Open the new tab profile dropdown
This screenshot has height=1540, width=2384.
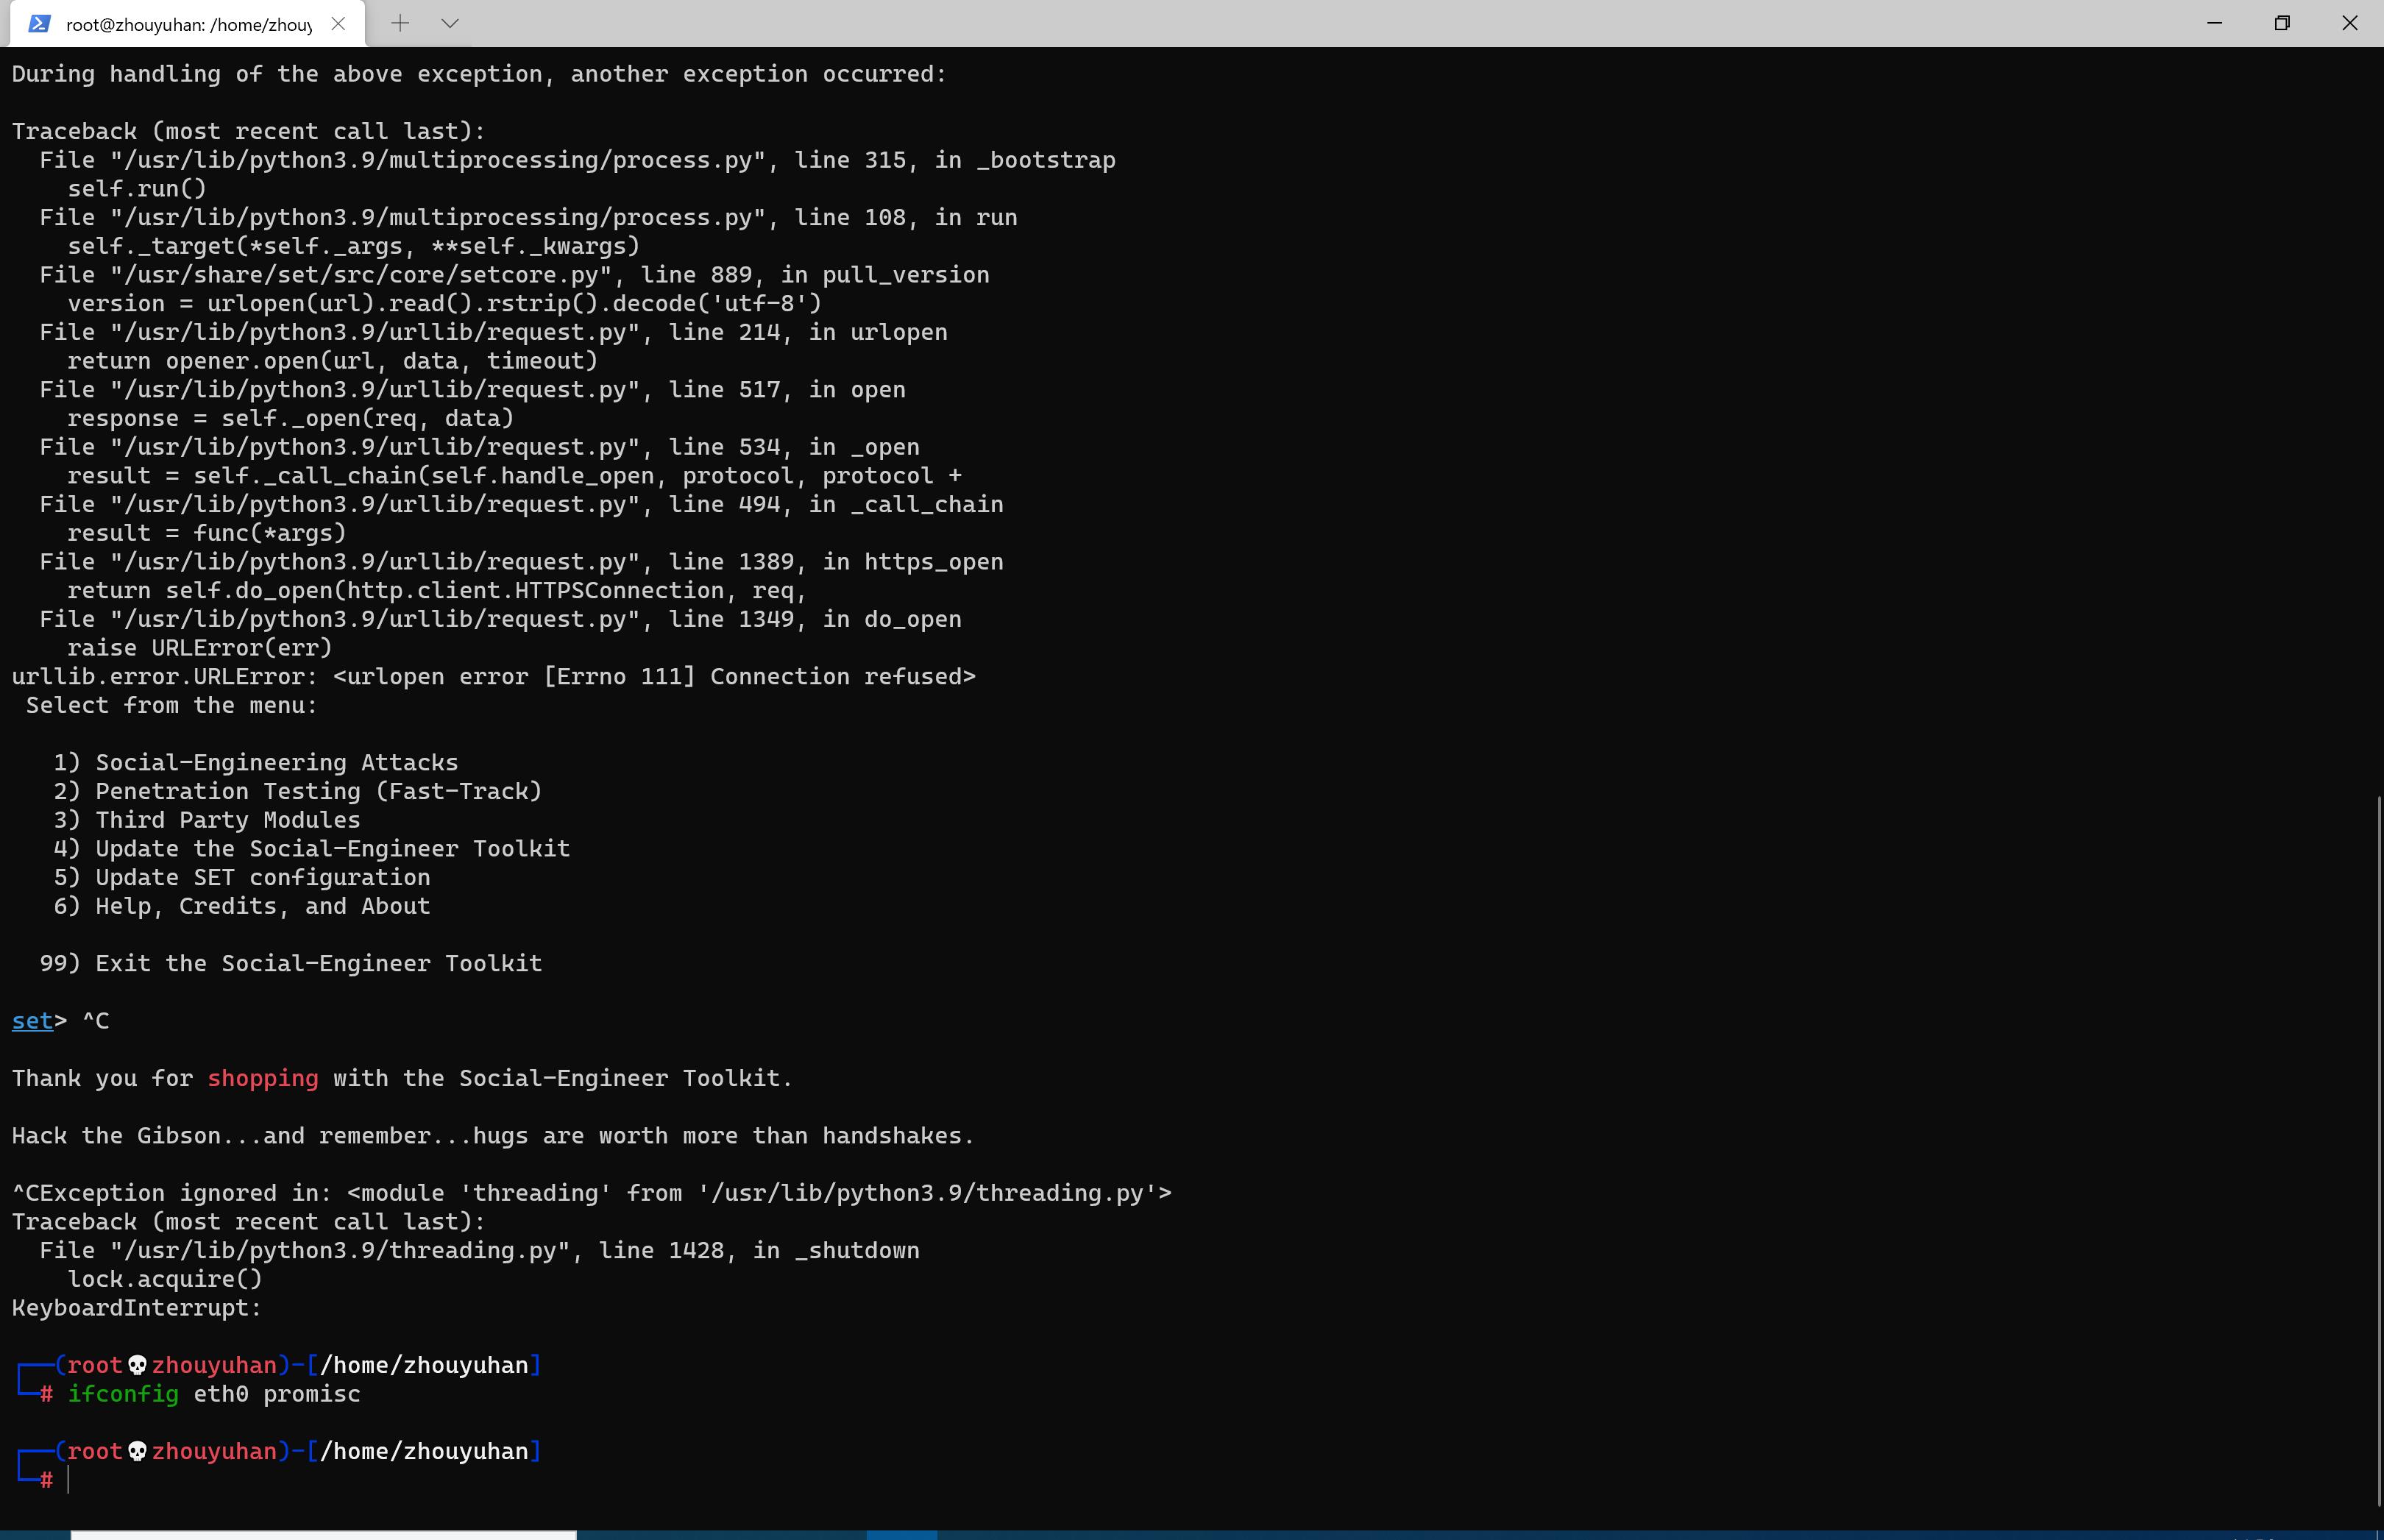(x=450, y=23)
